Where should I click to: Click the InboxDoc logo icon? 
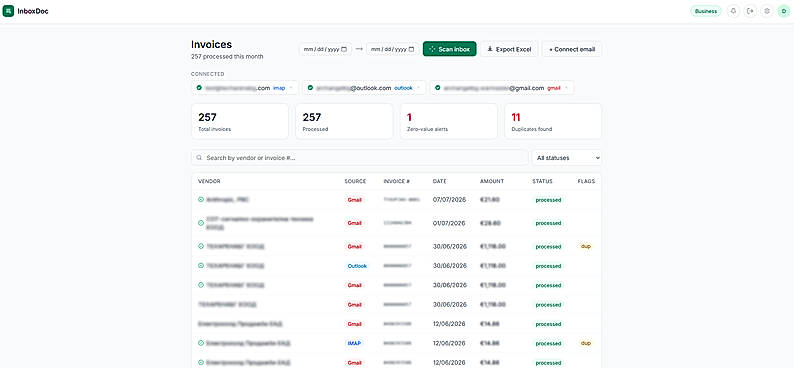pos(9,11)
